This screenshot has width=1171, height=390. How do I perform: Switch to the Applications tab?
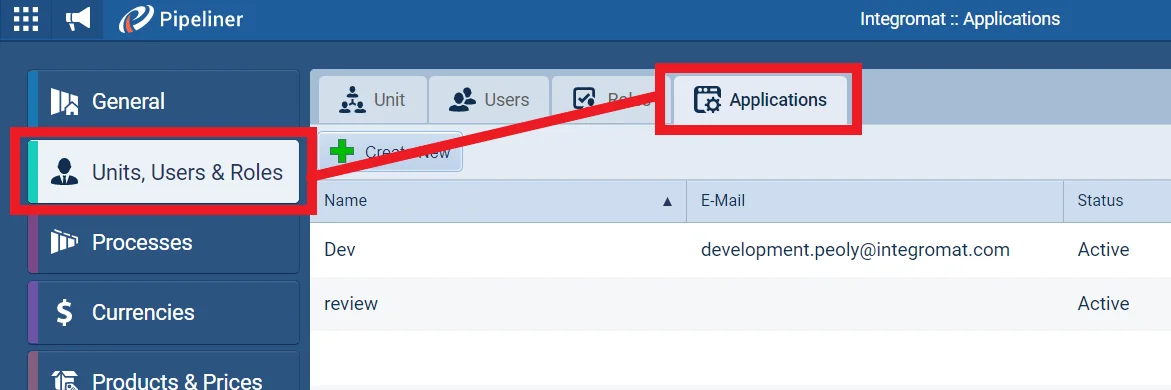760,100
